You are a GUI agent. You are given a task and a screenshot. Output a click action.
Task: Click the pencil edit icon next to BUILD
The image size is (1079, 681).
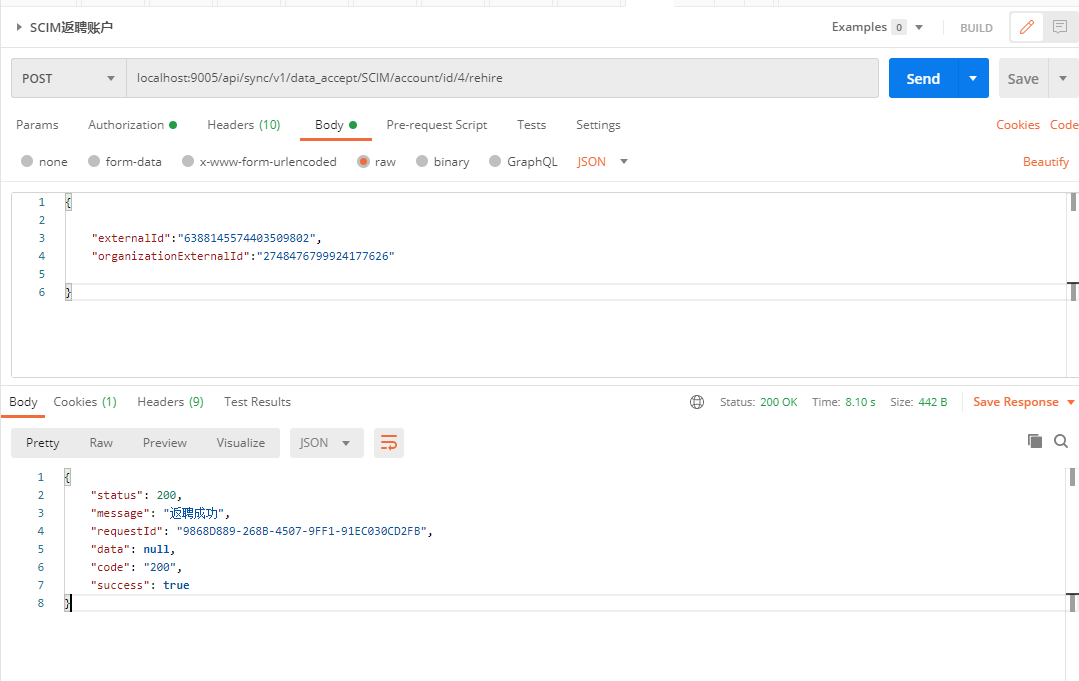point(1025,28)
